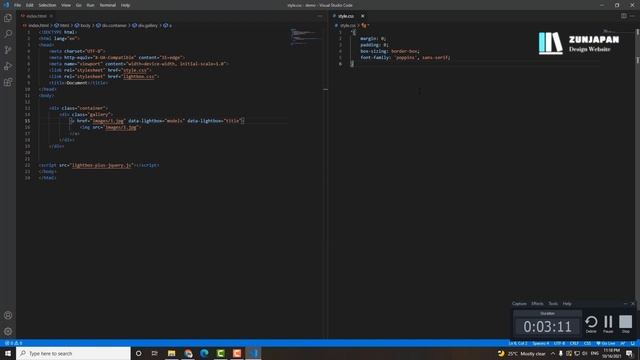This screenshot has height=360, width=640.
Task: Open Microsoft Edge from the taskbar
Action: tap(204, 353)
